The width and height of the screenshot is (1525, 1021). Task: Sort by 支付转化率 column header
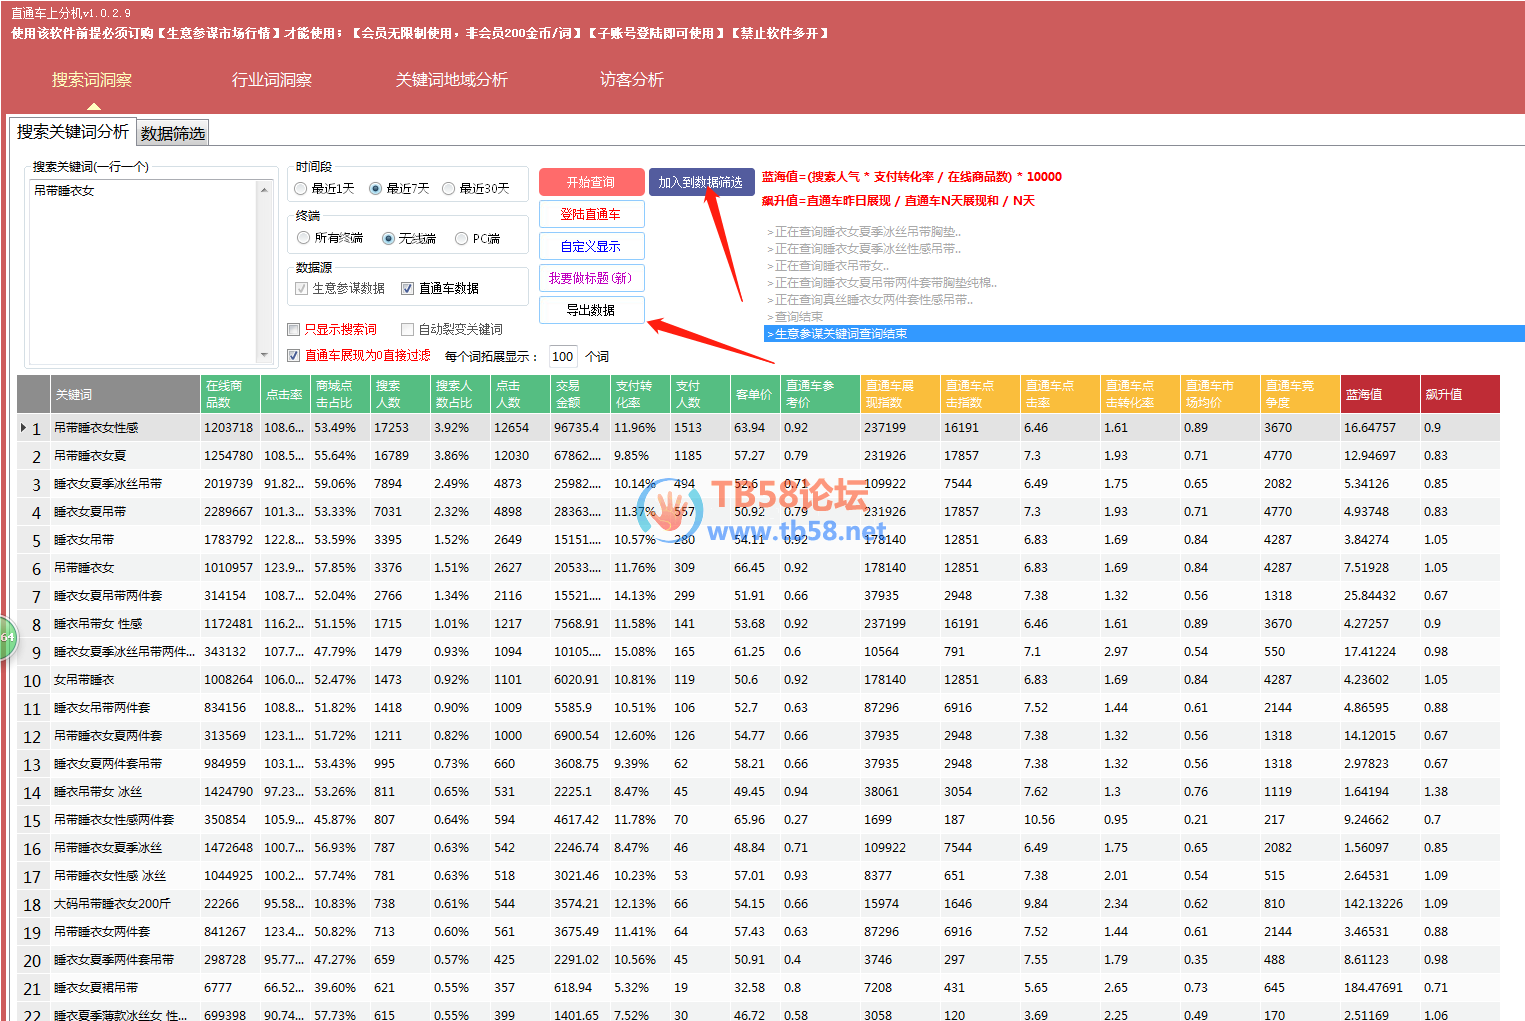pos(640,394)
